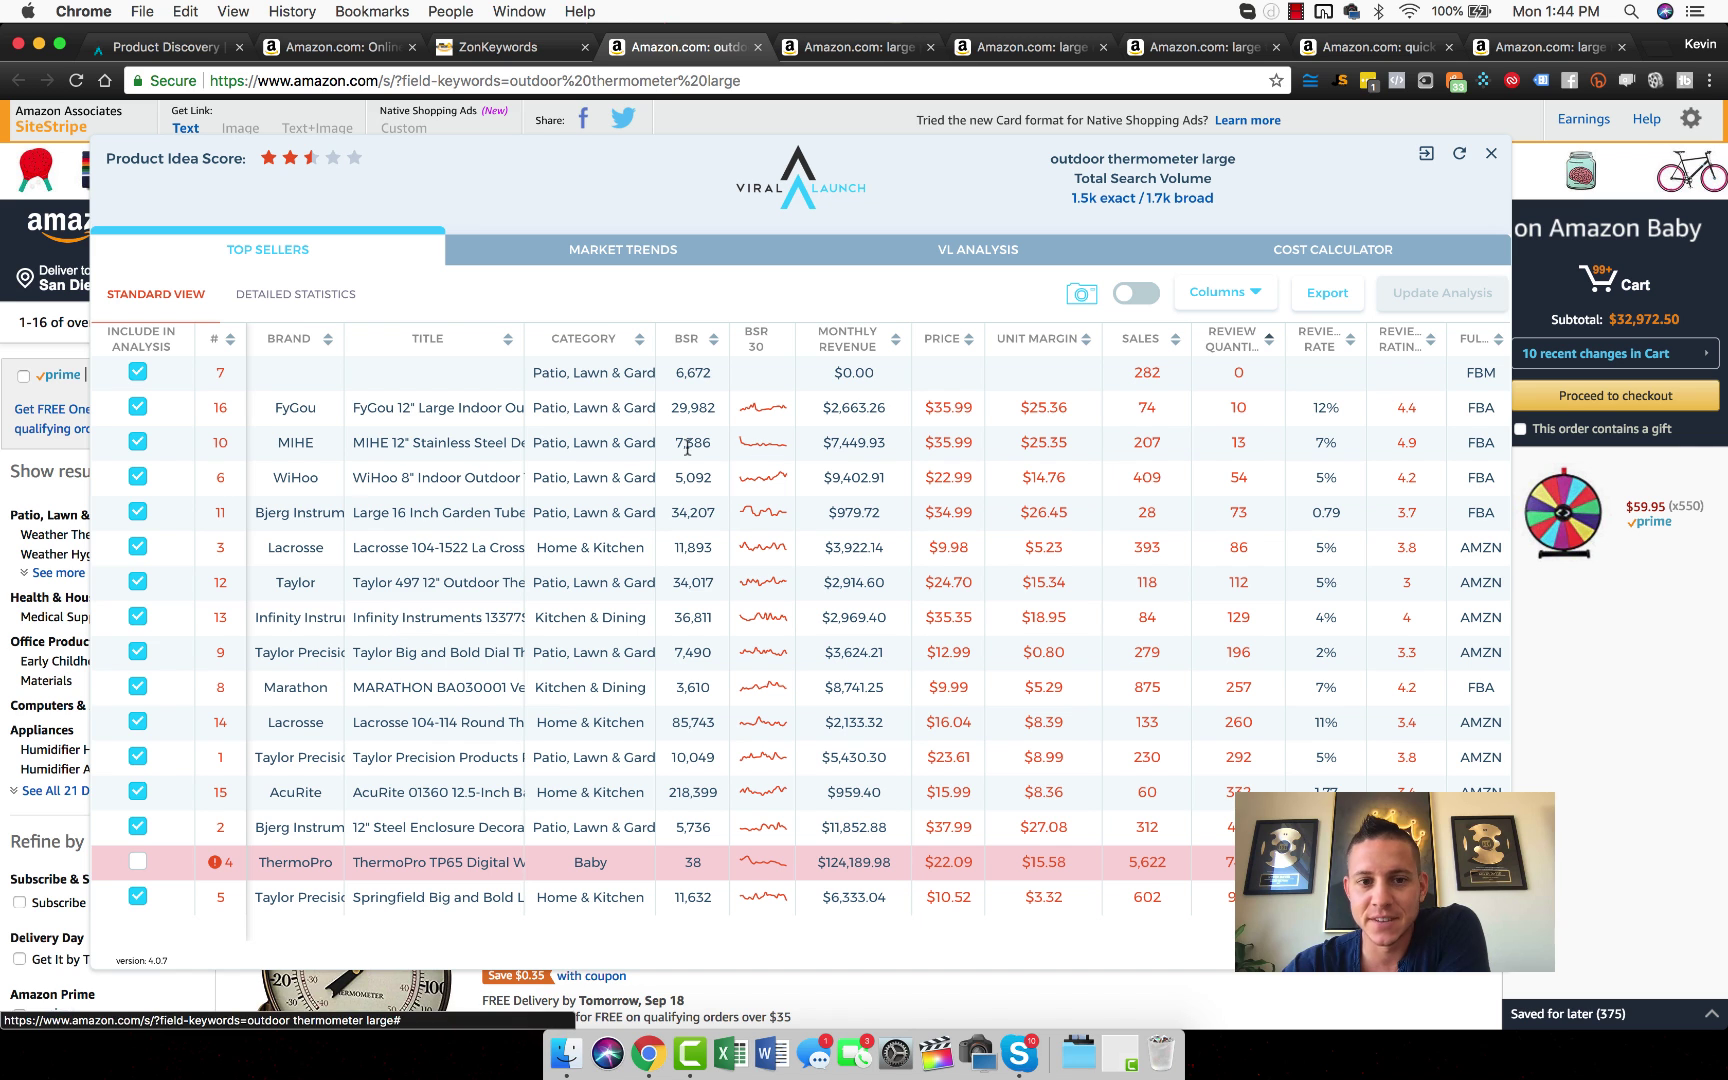Switch to Market Trends tab
1728x1080 pixels.
point(623,249)
